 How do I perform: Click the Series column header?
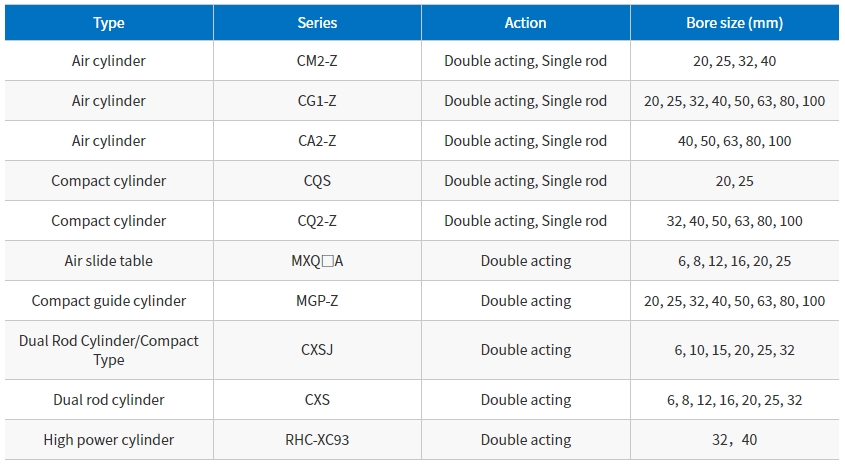click(x=317, y=23)
